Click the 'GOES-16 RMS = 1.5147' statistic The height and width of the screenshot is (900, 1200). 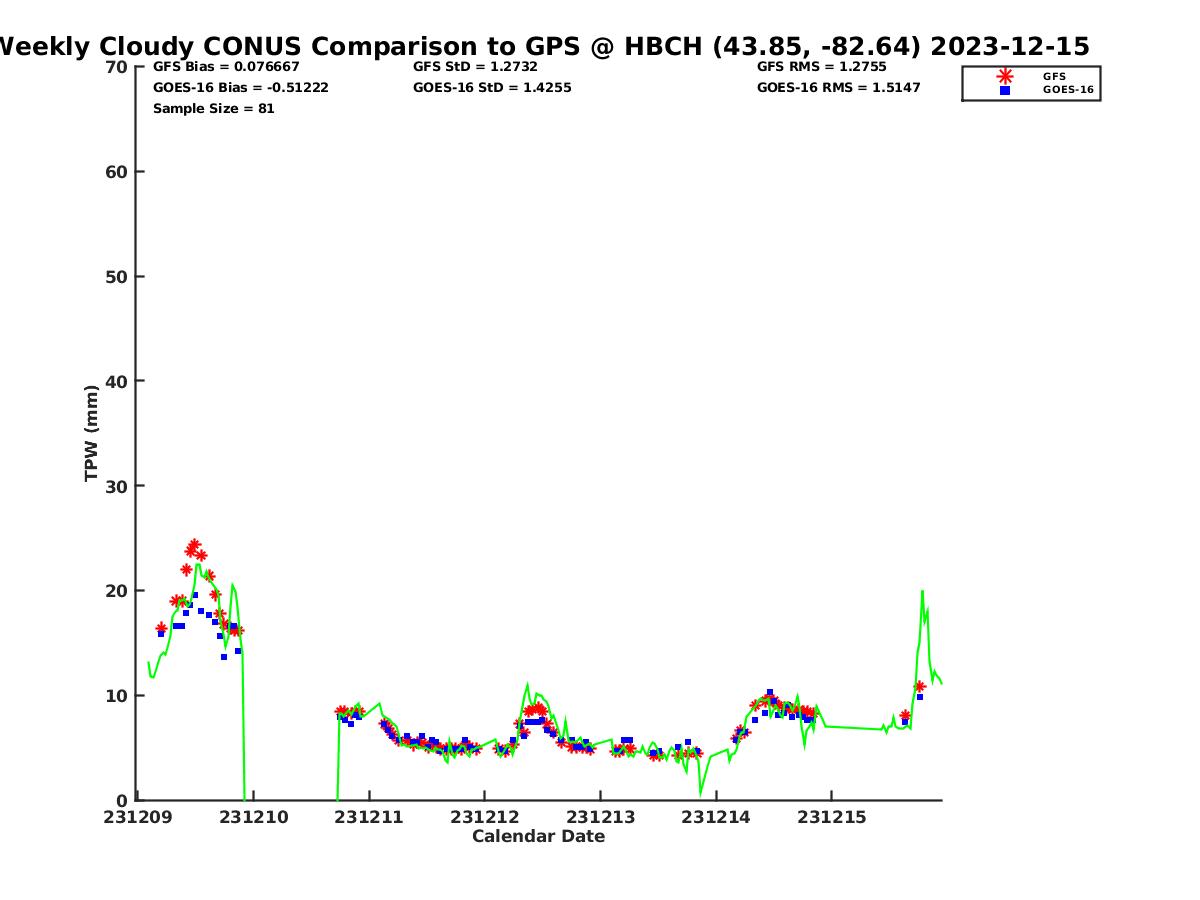click(x=839, y=87)
